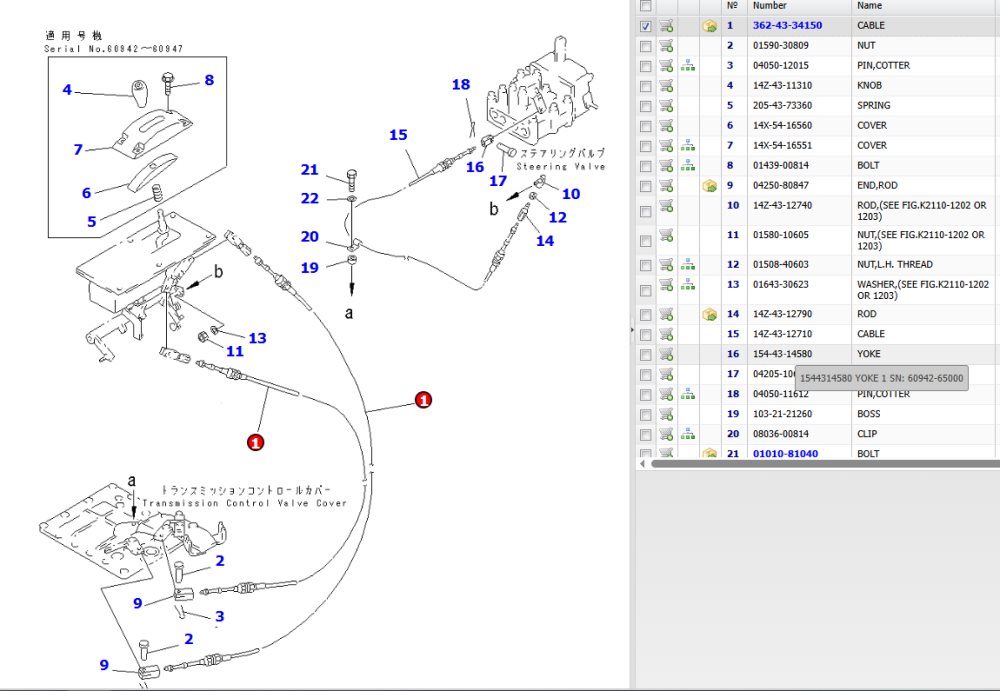
Task: Click package icon for CABLE 362-43-34150
Action: click(x=709, y=26)
